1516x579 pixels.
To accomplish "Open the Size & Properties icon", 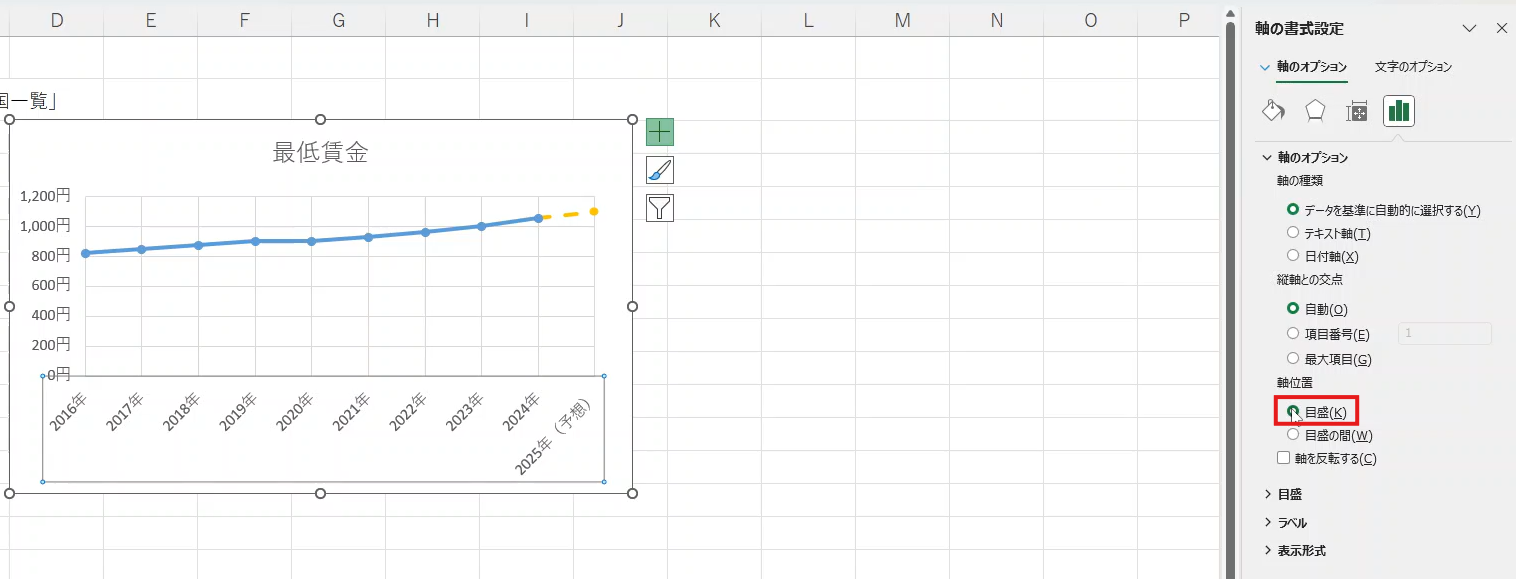I will 1357,111.
